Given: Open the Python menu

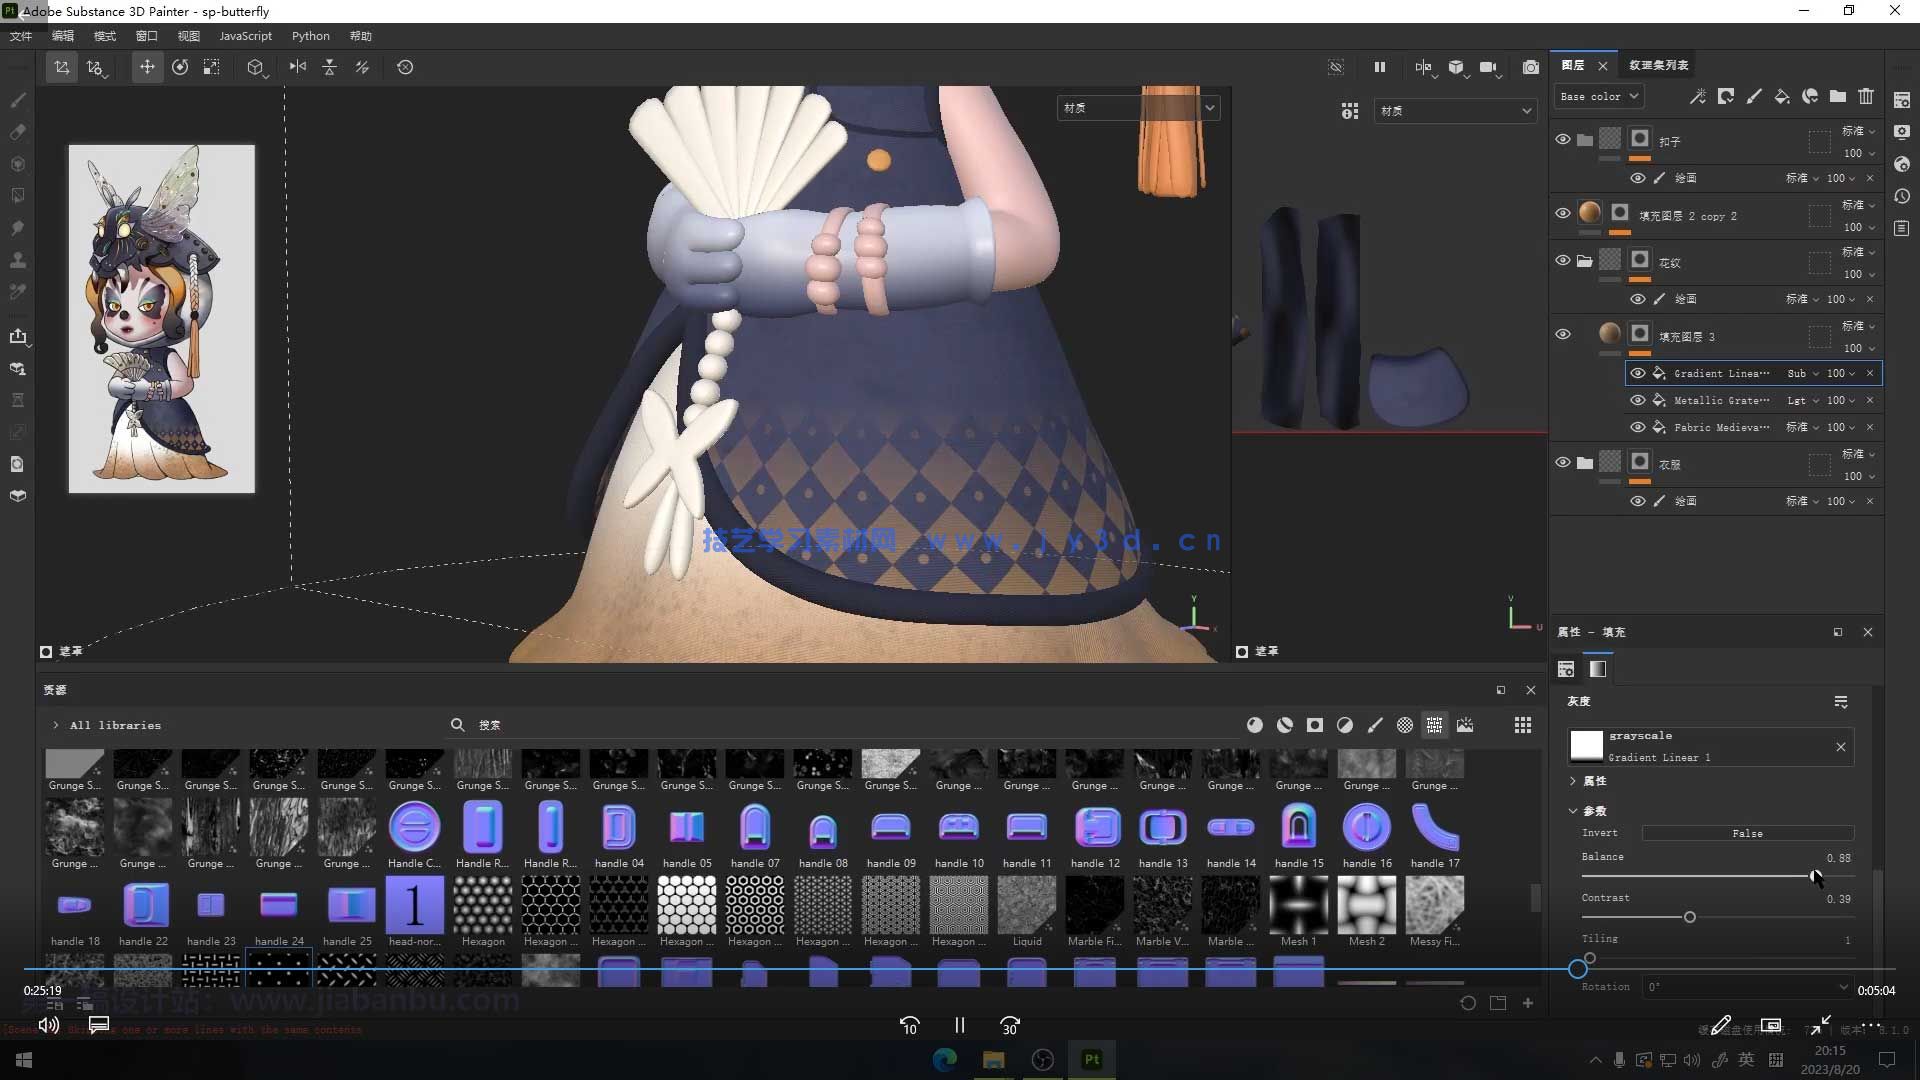Looking at the screenshot, I should point(310,36).
